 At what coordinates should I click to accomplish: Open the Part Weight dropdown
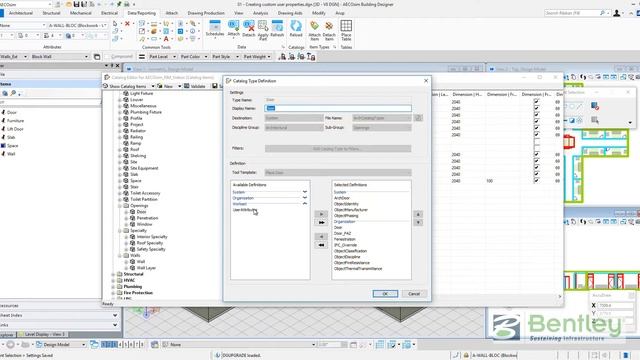click(x=256, y=57)
